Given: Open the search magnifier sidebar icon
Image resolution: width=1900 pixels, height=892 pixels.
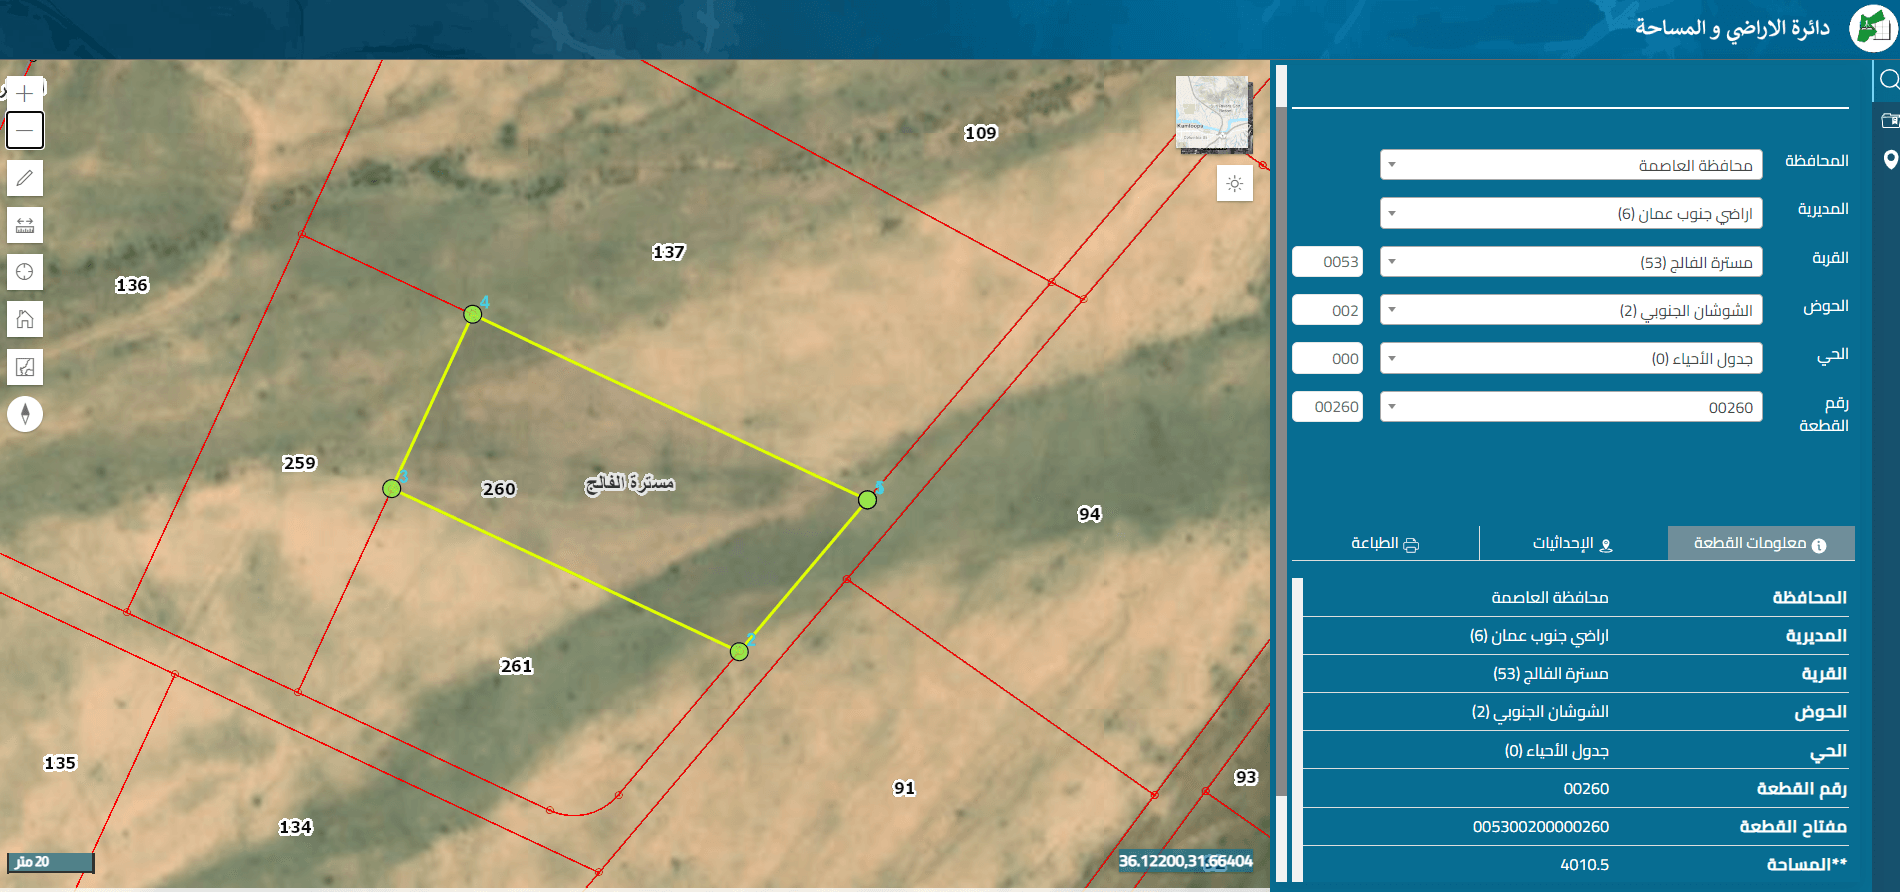Looking at the screenshot, I should (x=1889, y=80).
